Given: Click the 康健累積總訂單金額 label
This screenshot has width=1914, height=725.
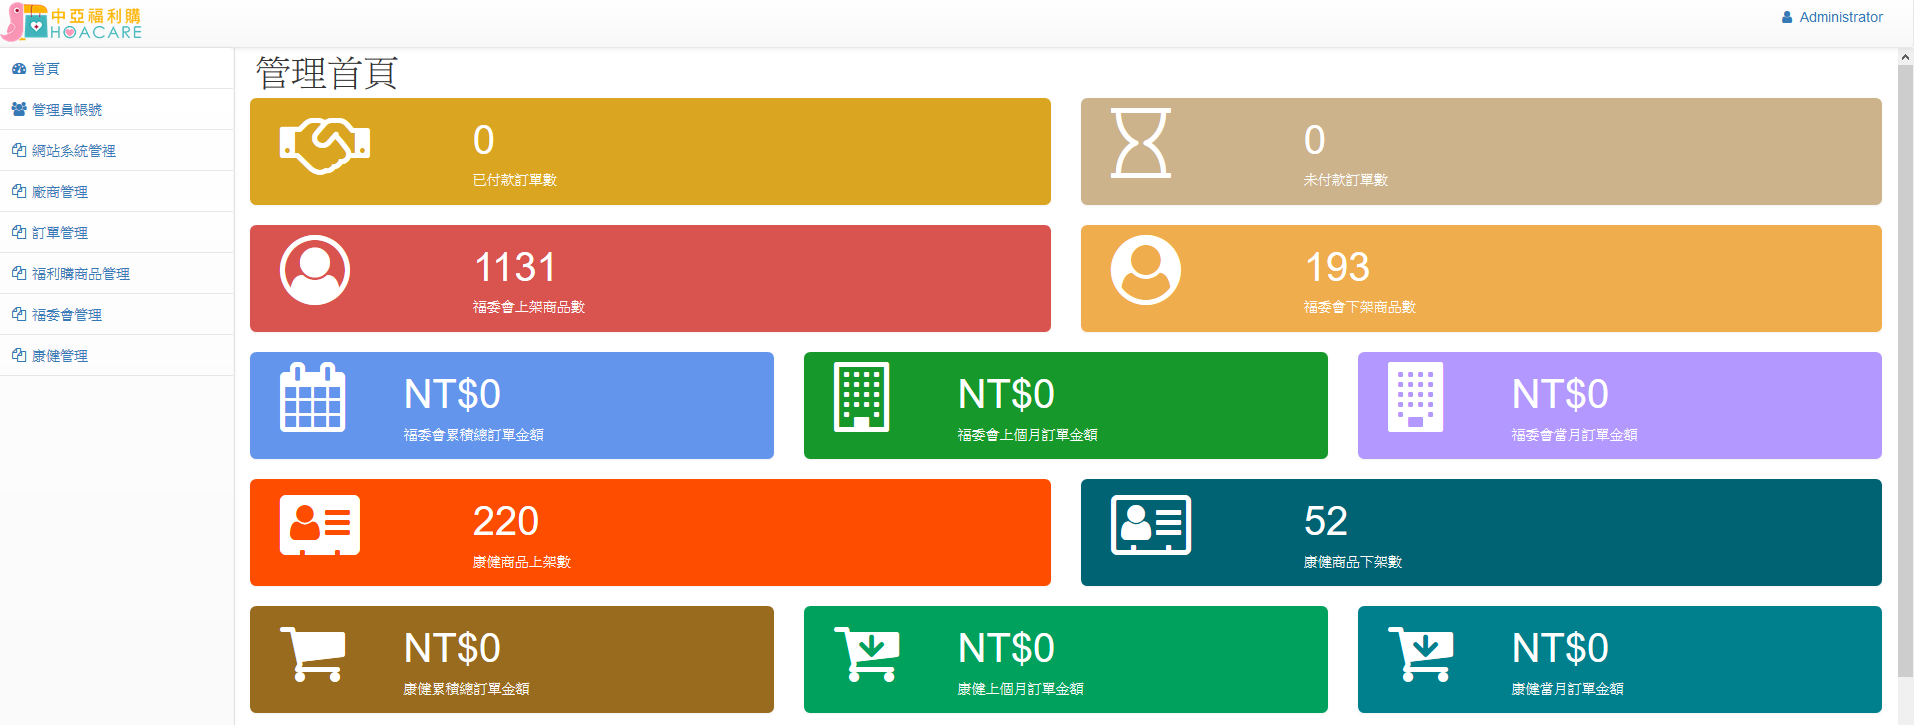Looking at the screenshot, I should pyautogui.click(x=467, y=689).
